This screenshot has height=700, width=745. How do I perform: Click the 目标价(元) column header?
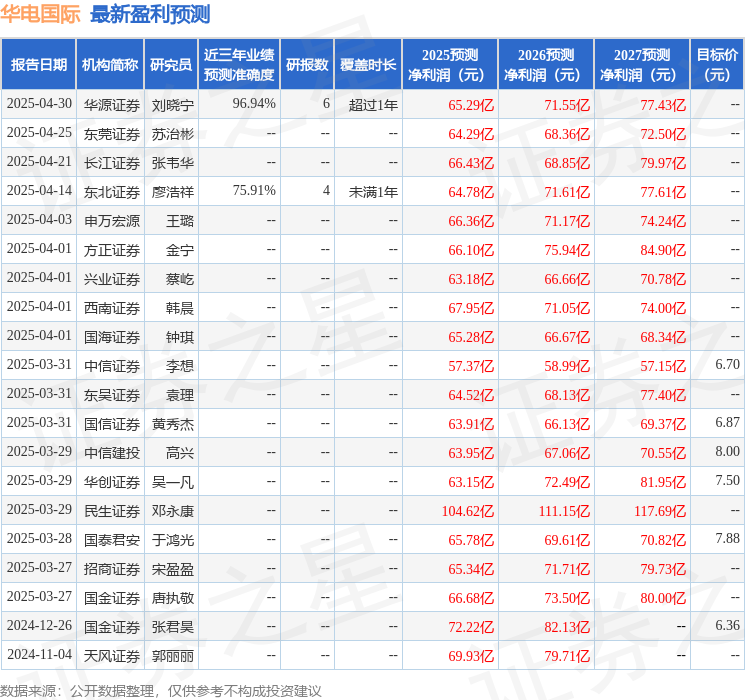click(x=717, y=65)
